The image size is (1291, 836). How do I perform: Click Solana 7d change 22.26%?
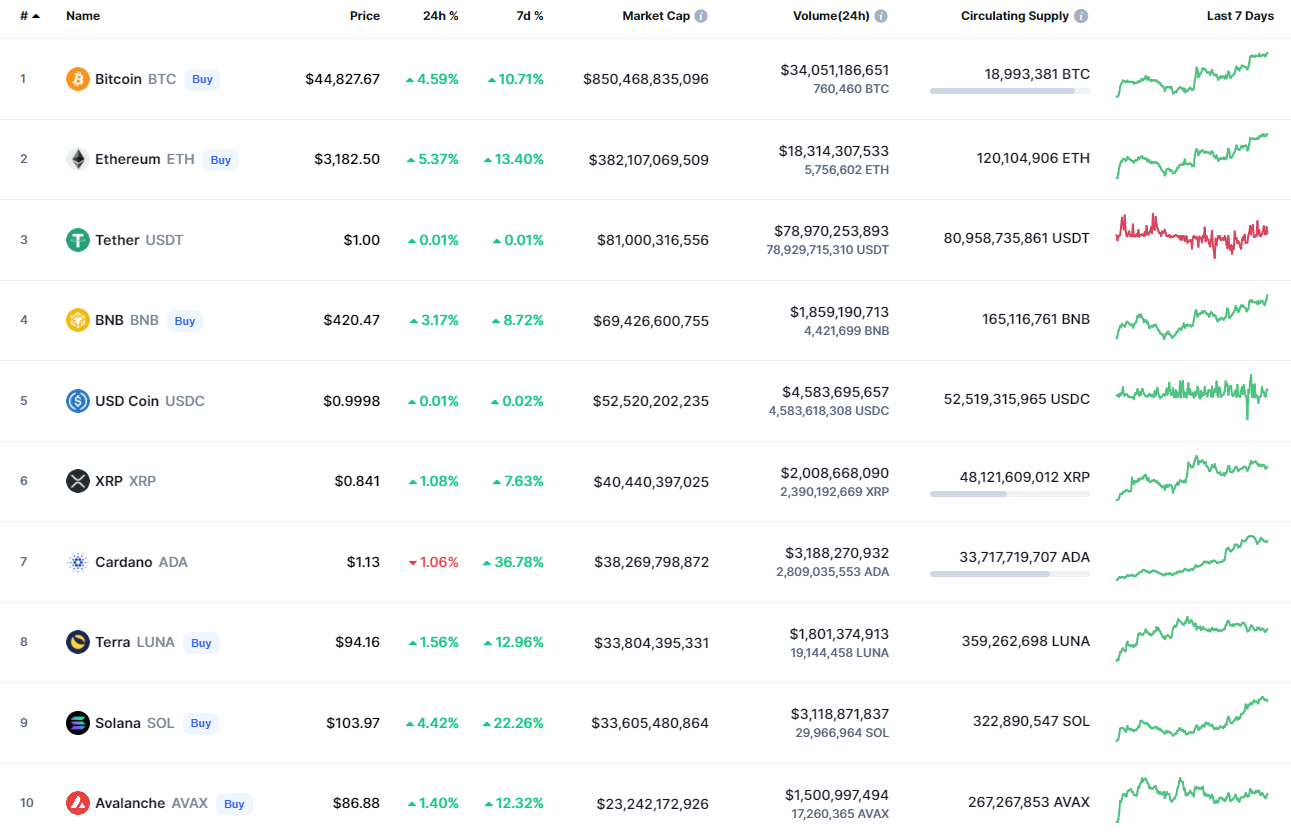click(513, 723)
